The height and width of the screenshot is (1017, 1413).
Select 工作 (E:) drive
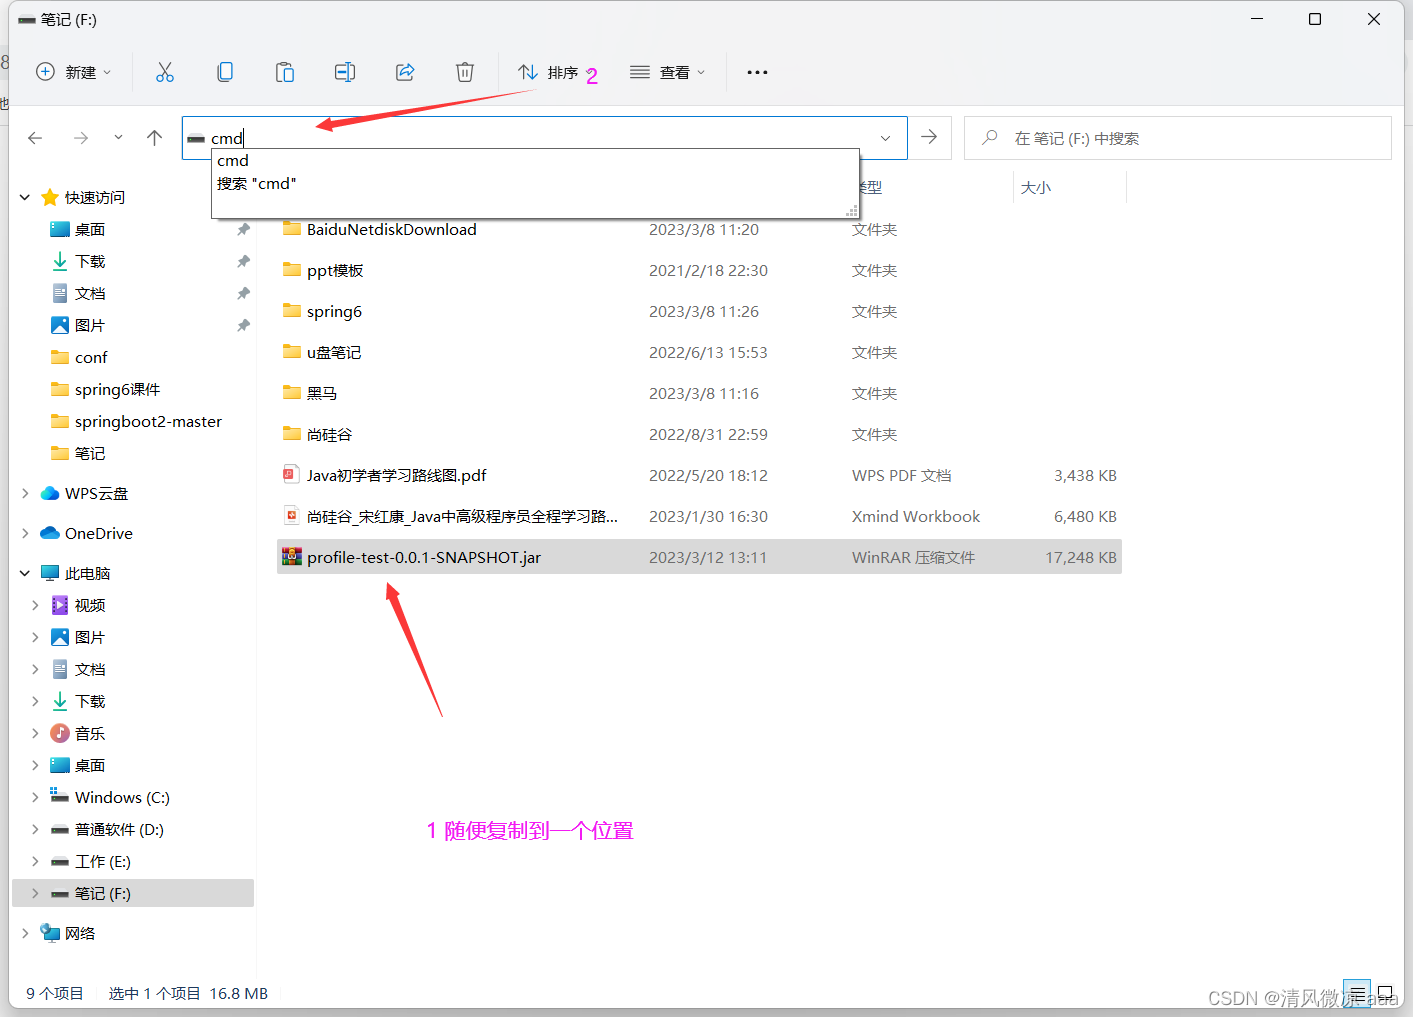[x=103, y=861]
